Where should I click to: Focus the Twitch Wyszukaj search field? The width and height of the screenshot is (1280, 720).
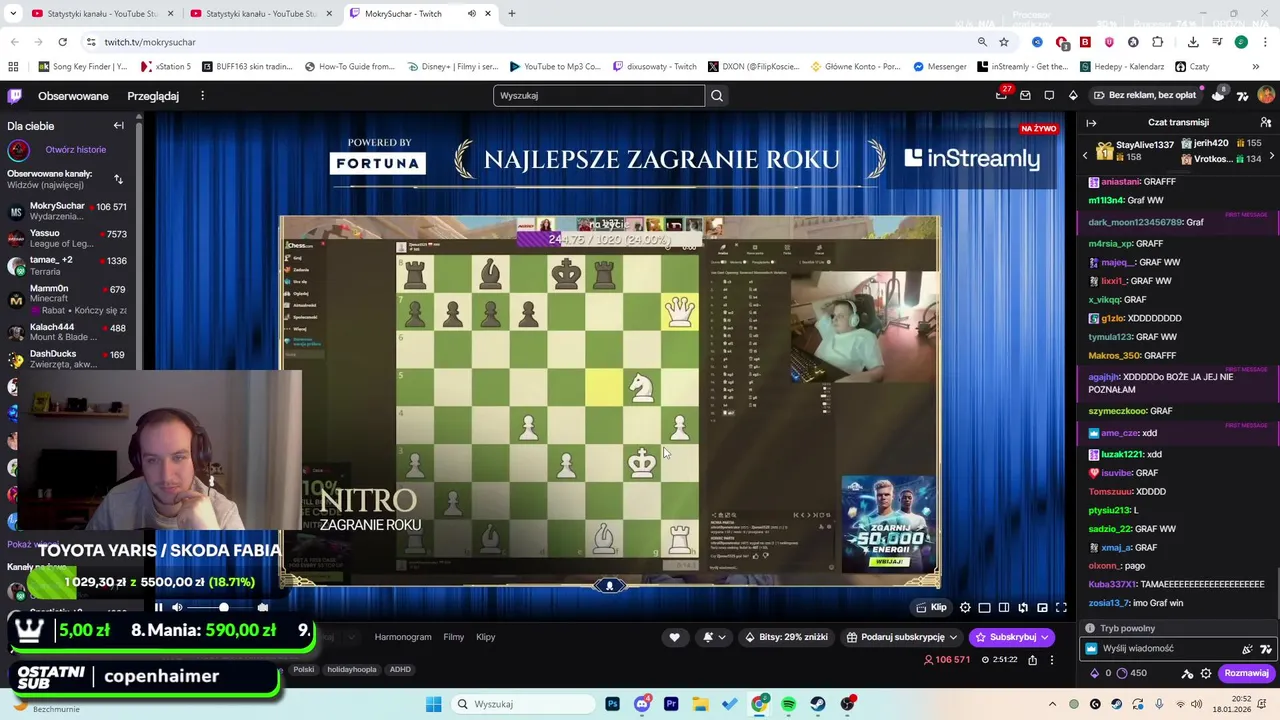[599, 96]
